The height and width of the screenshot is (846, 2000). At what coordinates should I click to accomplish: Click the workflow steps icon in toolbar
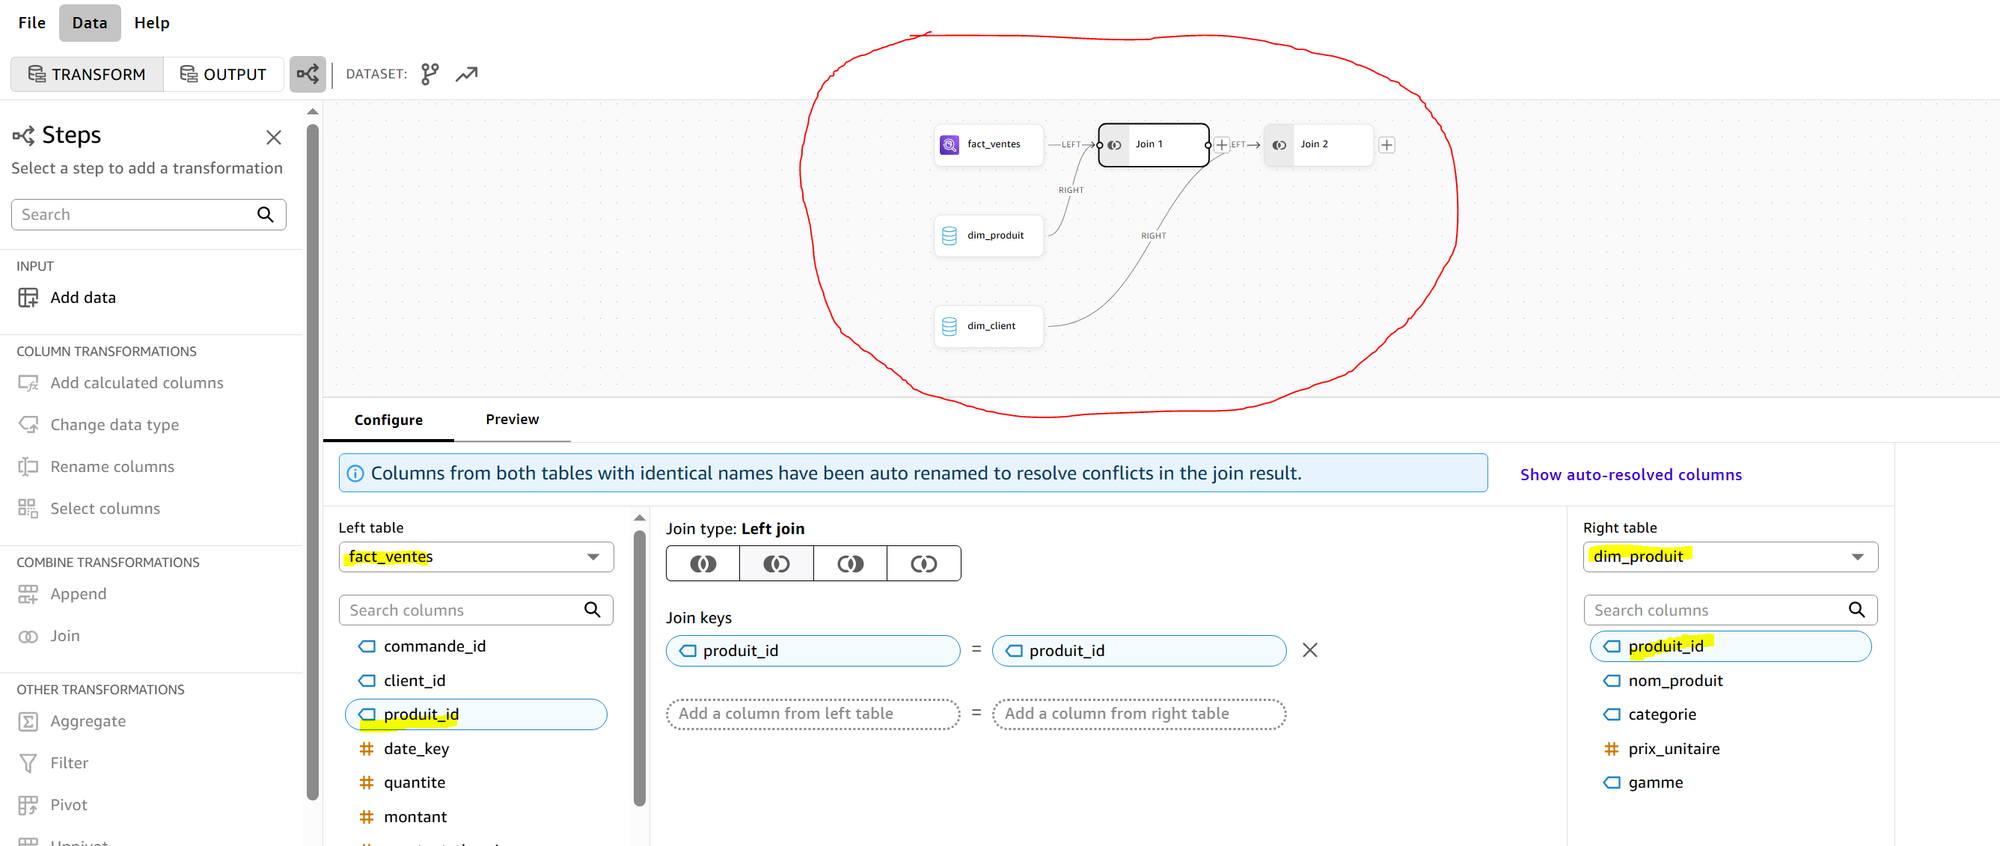pyautogui.click(x=308, y=74)
